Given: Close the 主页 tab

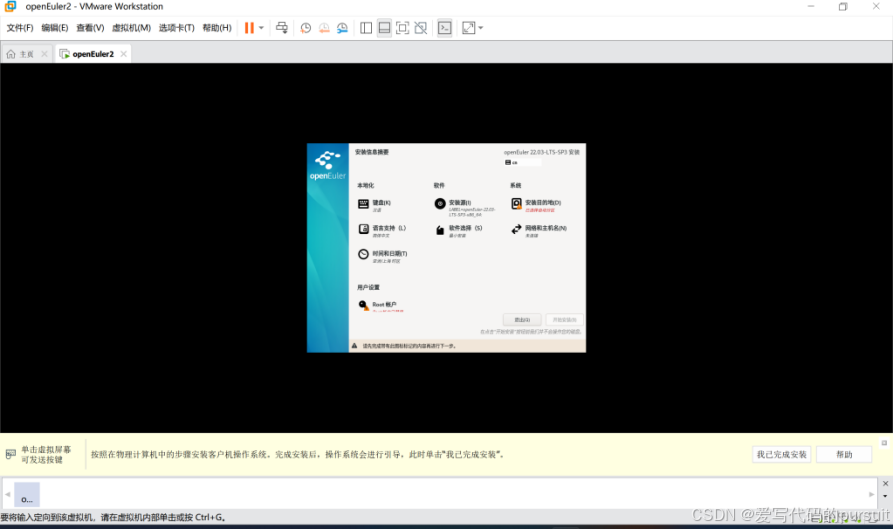Looking at the screenshot, I should (44, 54).
